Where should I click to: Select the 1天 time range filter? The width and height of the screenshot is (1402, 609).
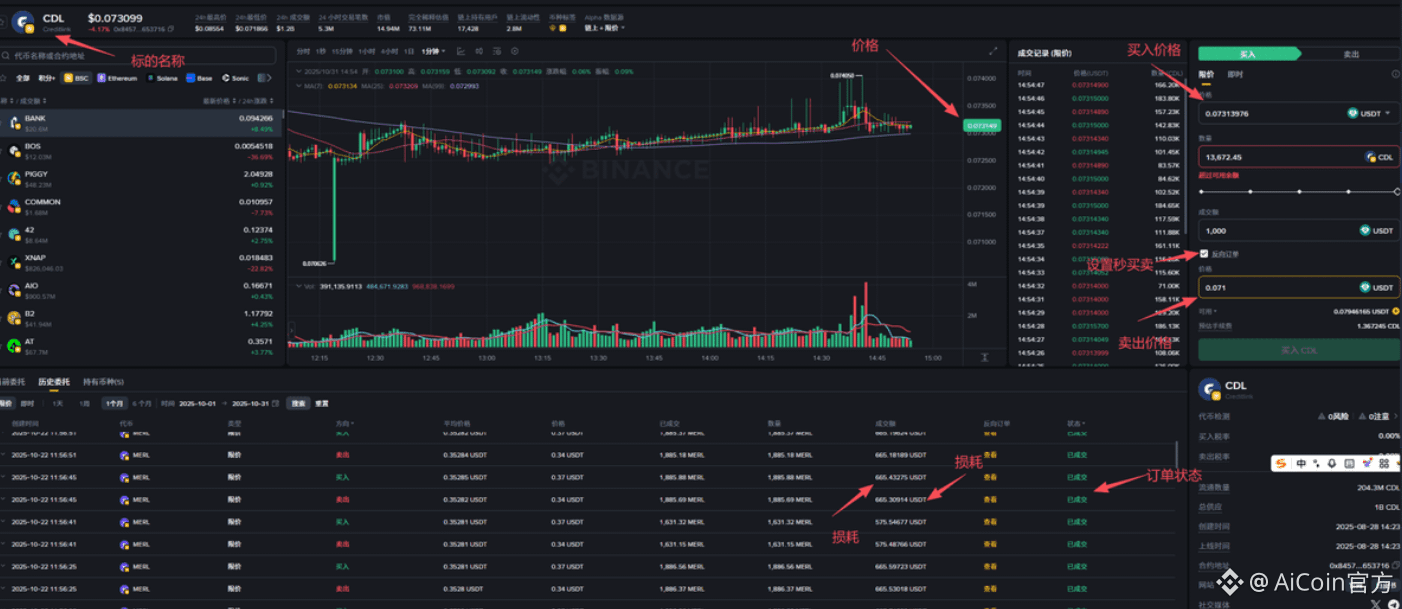tap(57, 403)
